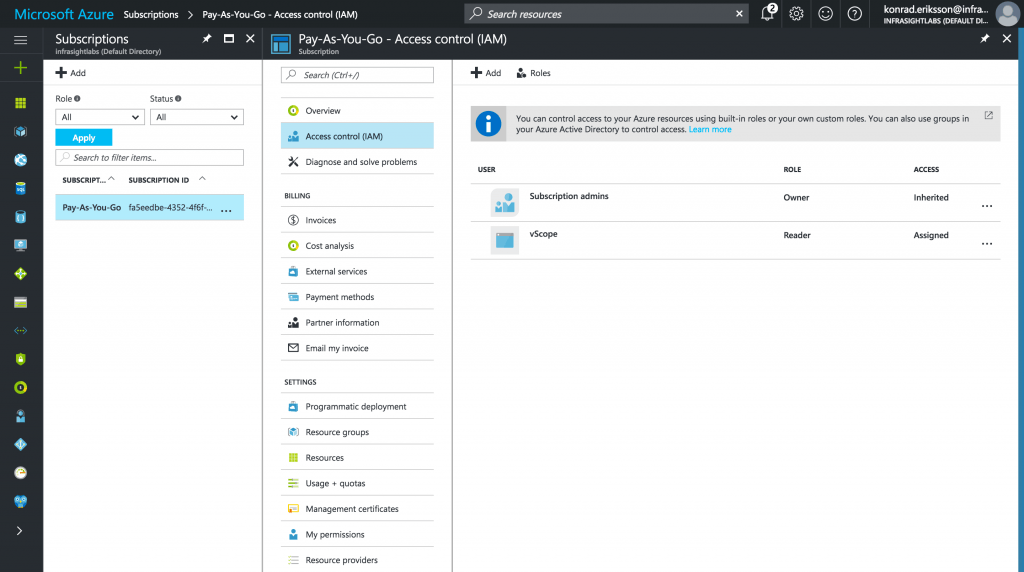
Task: Open the hamburger menu in left sidebar
Action: [20, 40]
